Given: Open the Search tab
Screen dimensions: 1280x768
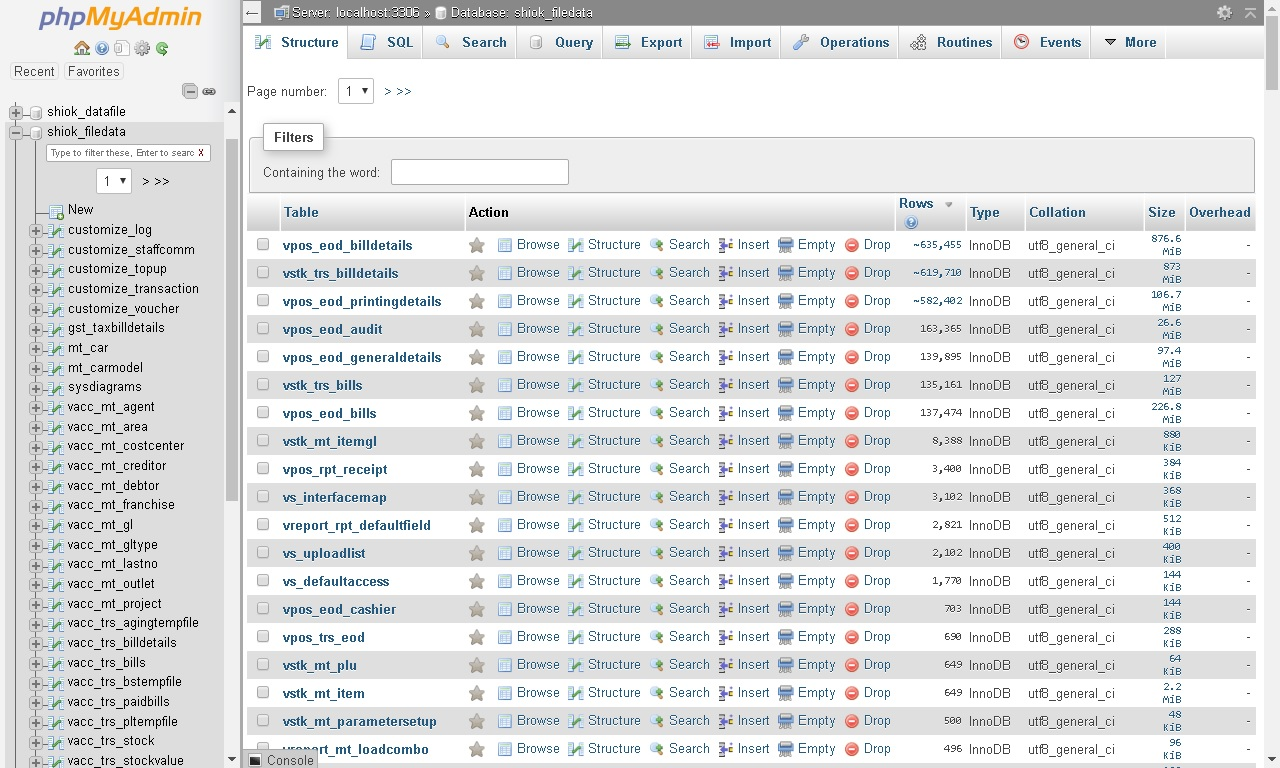Looking at the screenshot, I should click(x=470, y=42).
